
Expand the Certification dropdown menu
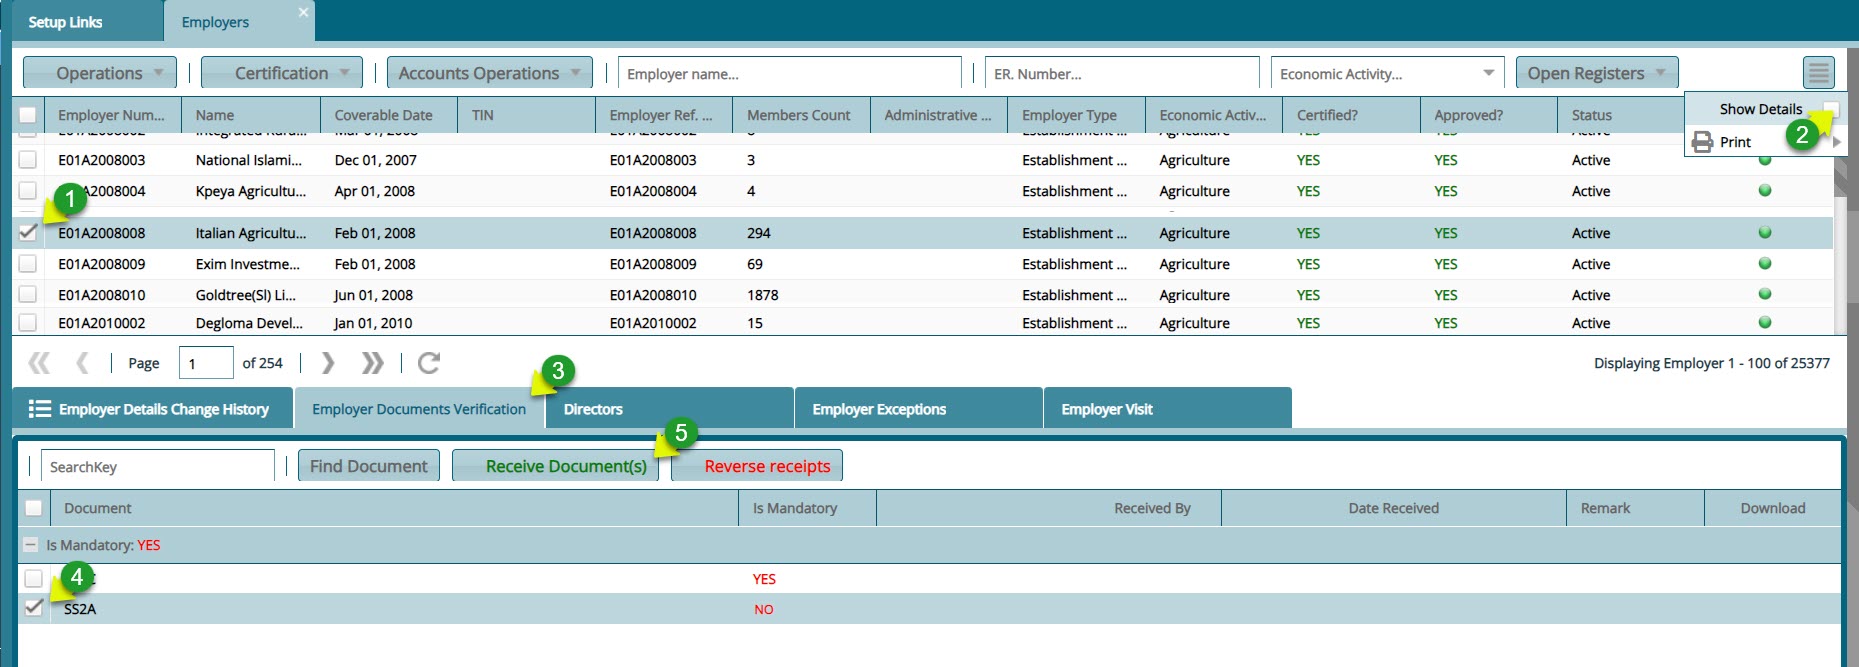click(x=282, y=73)
